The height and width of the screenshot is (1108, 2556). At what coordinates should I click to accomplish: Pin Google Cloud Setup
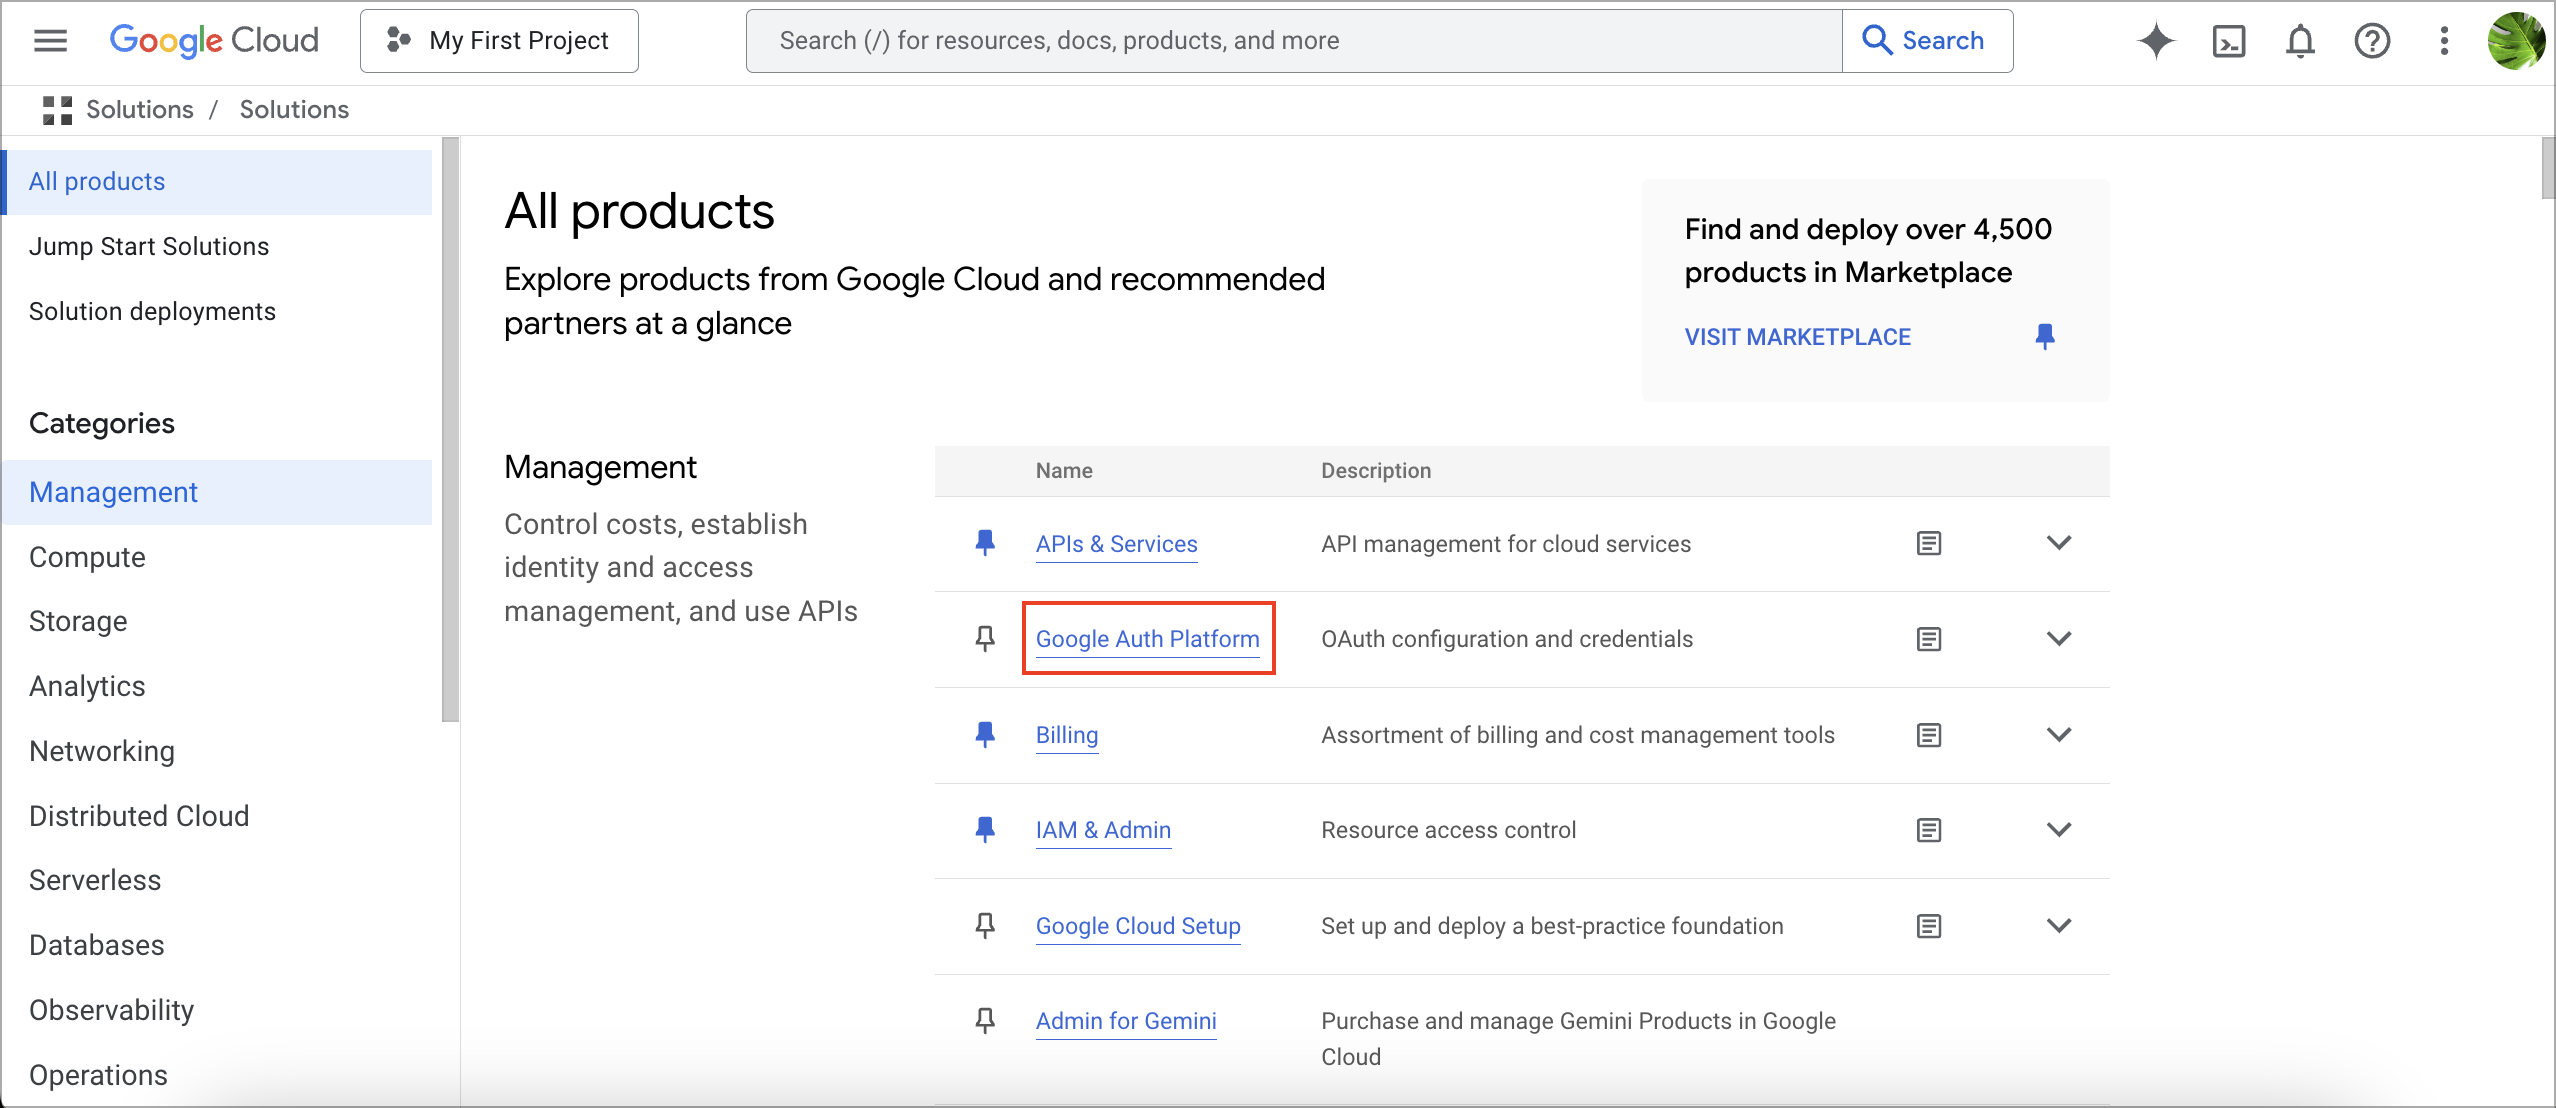[985, 926]
